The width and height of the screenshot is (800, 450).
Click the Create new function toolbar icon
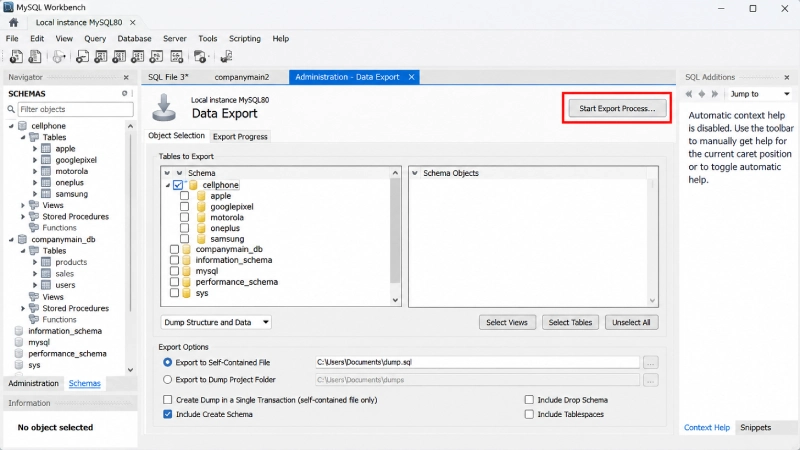tap(156, 57)
